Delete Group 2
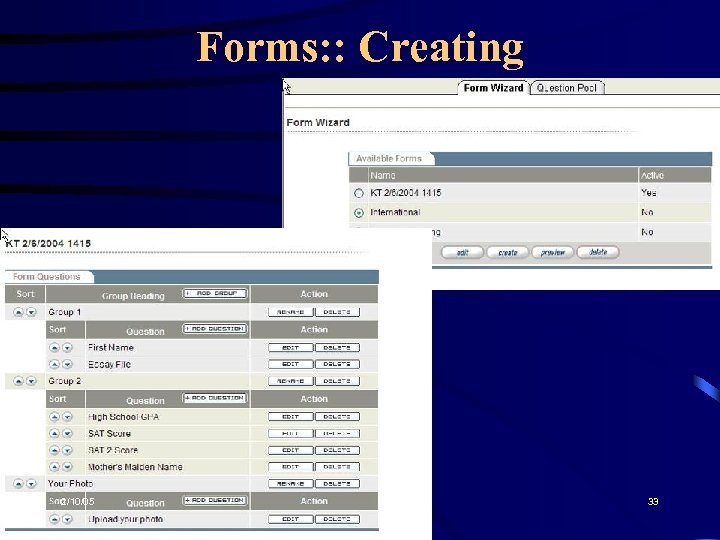 coord(337,381)
